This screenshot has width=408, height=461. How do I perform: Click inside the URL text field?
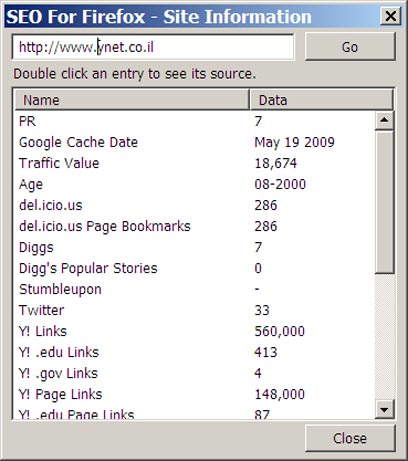153,47
